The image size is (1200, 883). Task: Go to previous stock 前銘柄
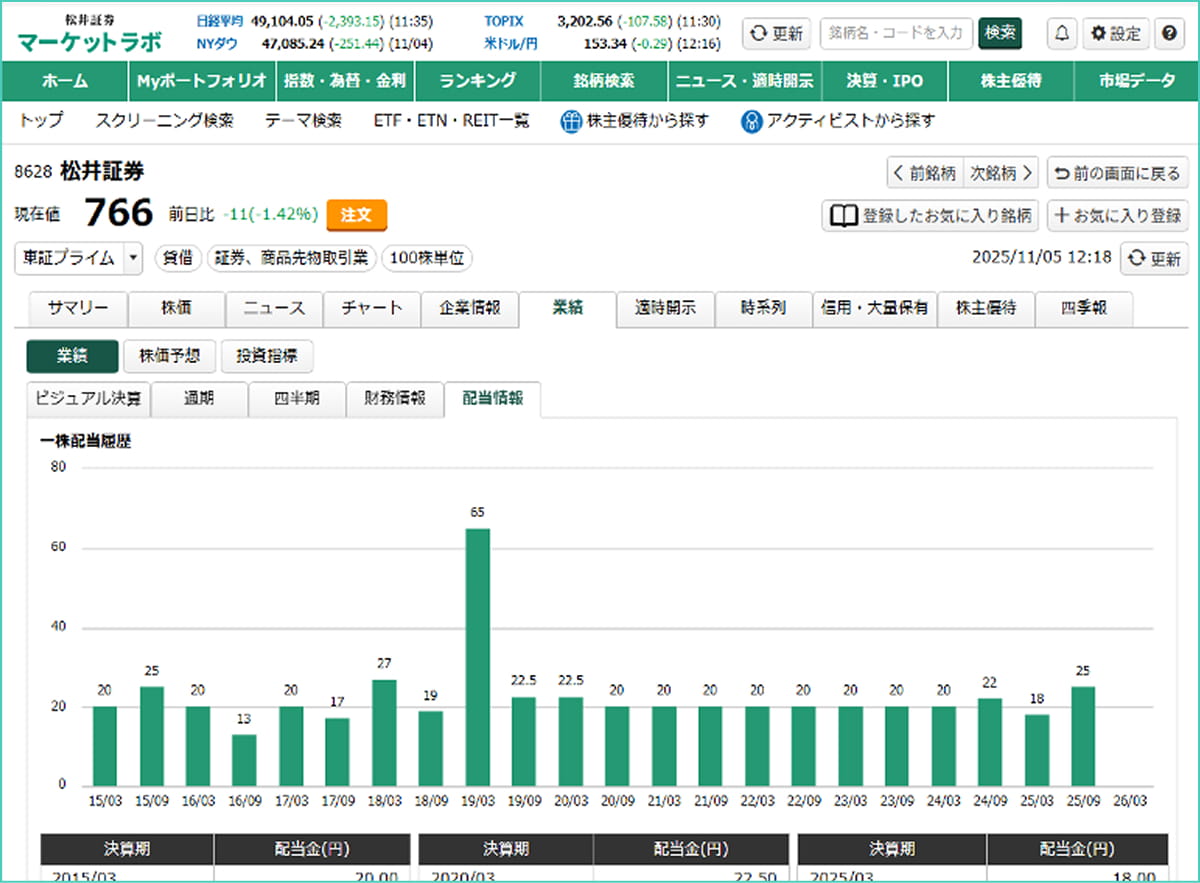(x=925, y=173)
